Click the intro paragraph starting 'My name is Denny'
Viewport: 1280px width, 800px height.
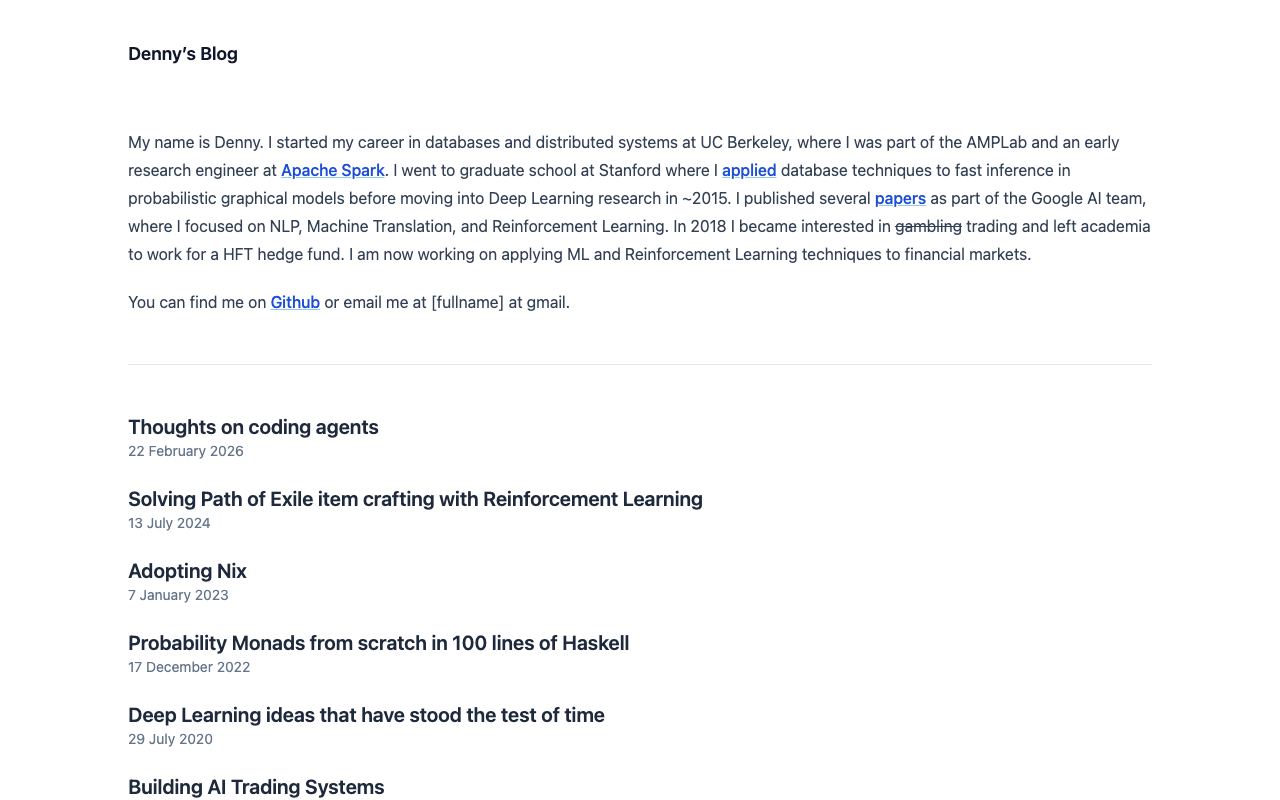[640, 198]
